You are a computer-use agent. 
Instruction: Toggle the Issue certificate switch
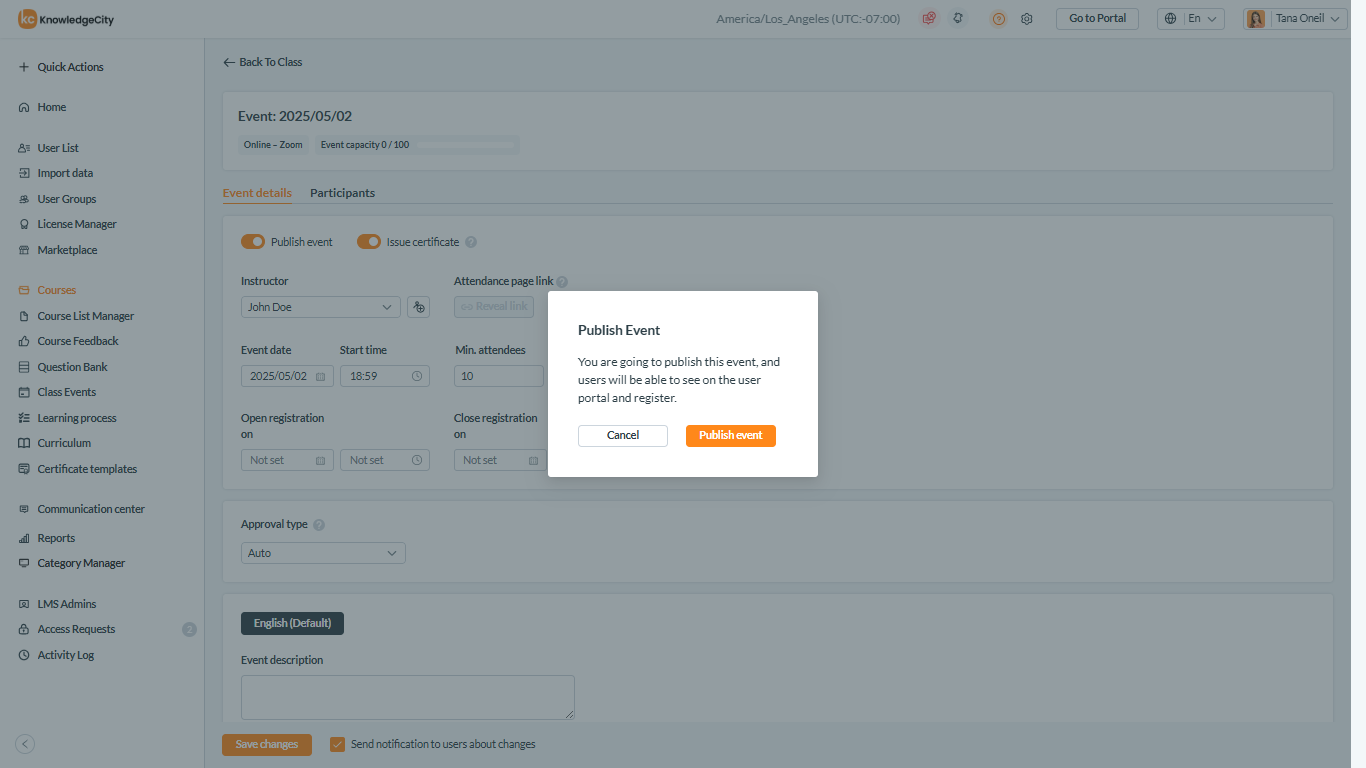tap(369, 242)
